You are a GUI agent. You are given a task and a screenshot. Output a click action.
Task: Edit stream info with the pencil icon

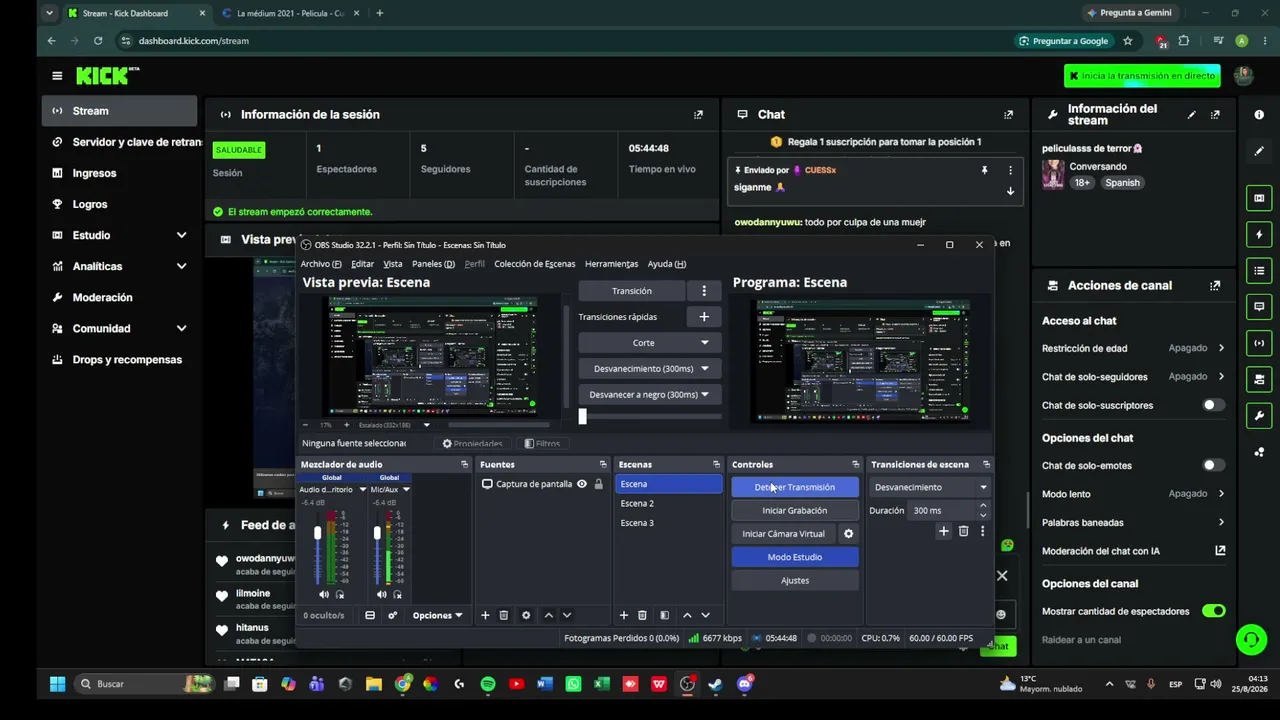tap(1191, 115)
